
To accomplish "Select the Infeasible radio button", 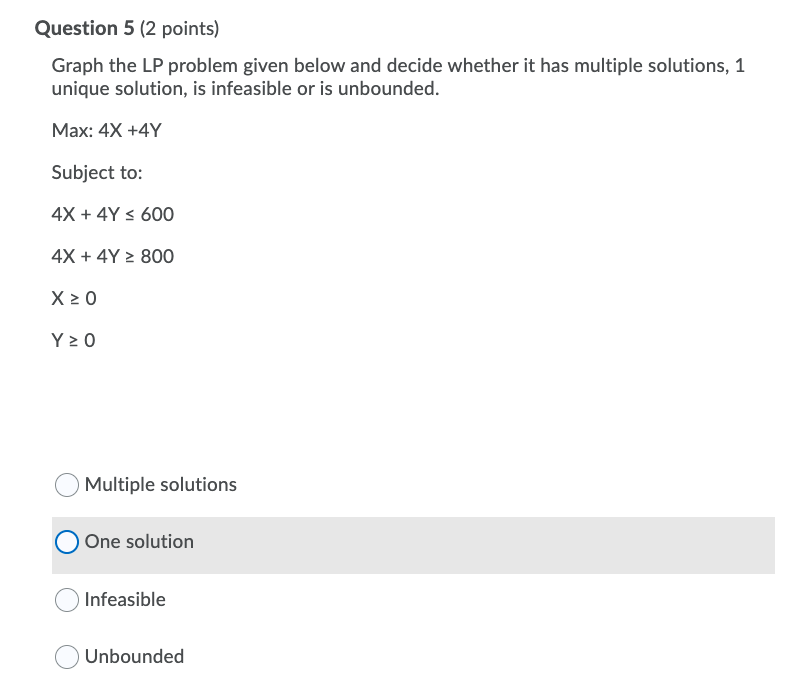I will 67,599.
